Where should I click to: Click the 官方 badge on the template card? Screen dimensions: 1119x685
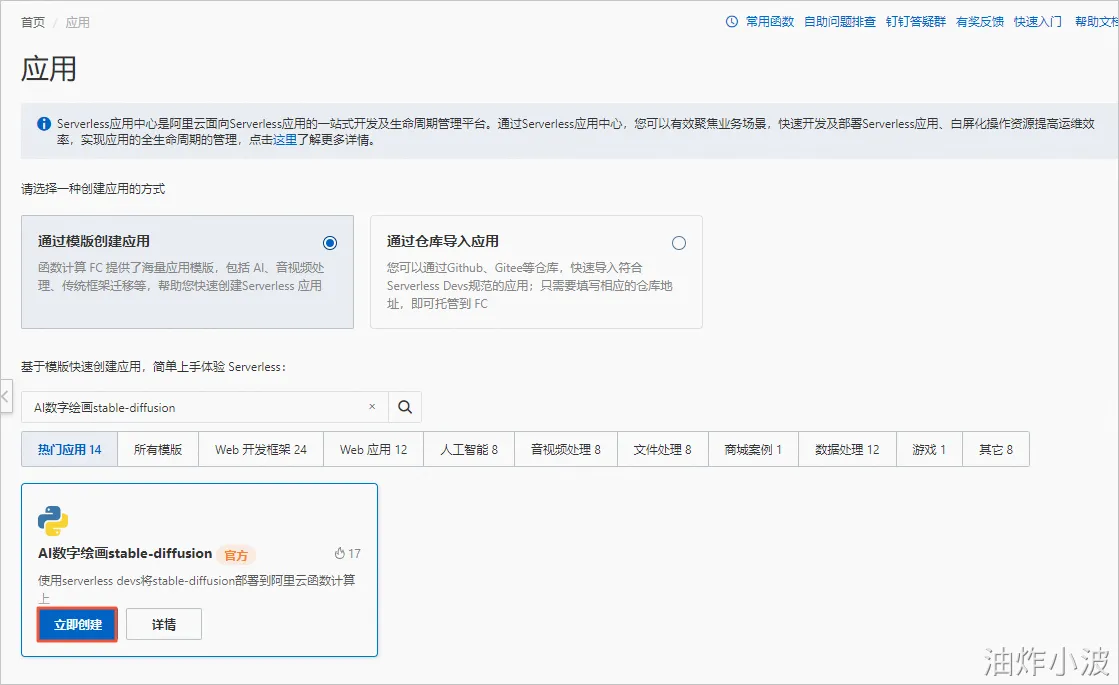pos(236,555)
